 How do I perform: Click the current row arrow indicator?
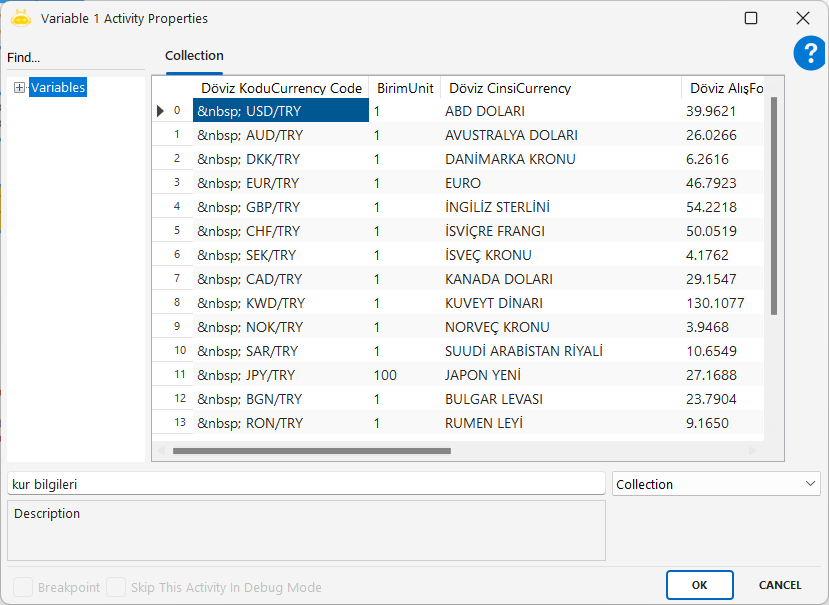tap(160, 111)
